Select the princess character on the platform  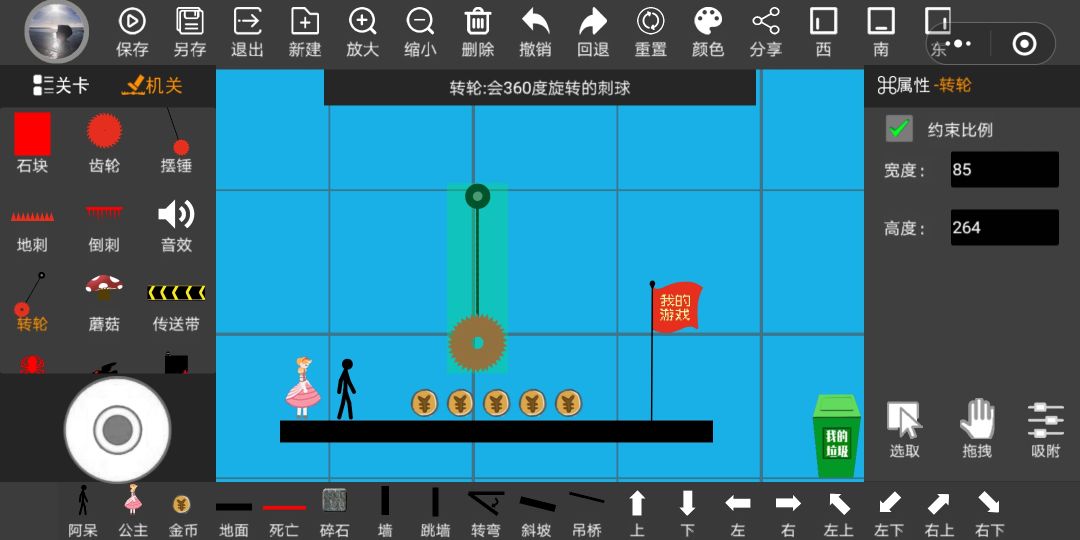coord(302,387)
